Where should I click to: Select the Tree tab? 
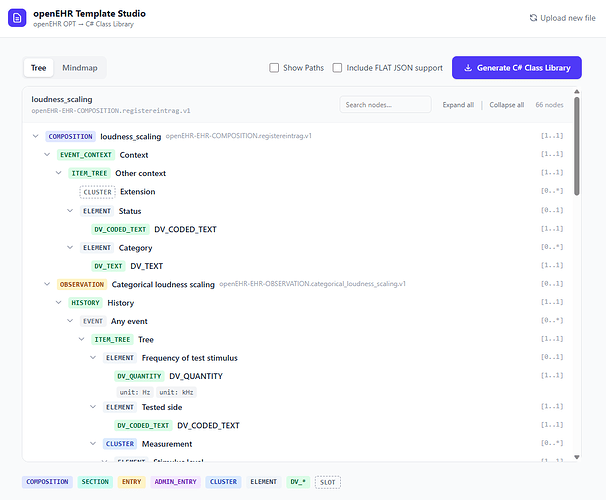coord(39,68)
